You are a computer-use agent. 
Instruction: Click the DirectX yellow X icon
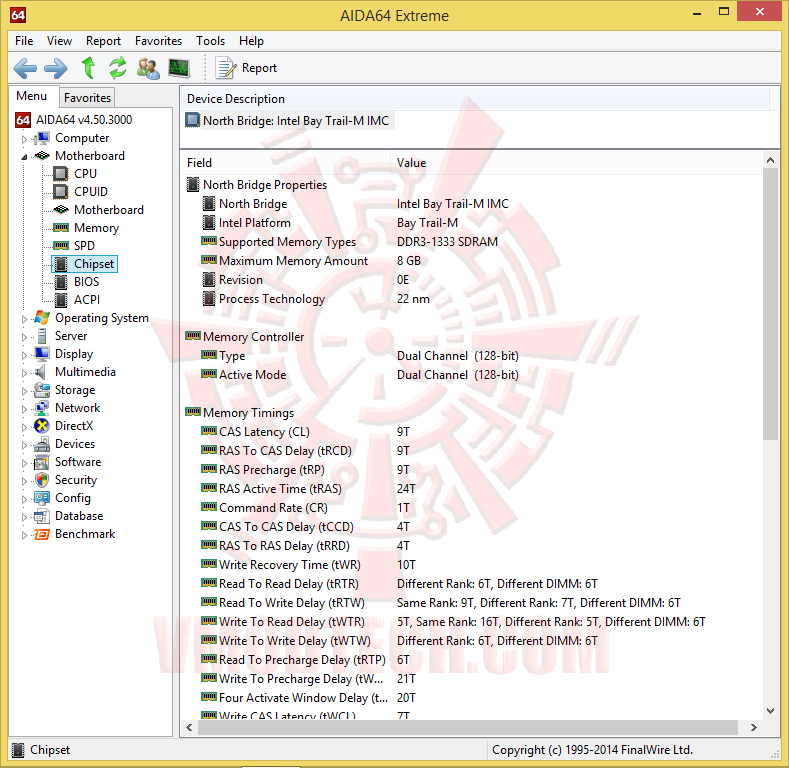tap(42, 426)
